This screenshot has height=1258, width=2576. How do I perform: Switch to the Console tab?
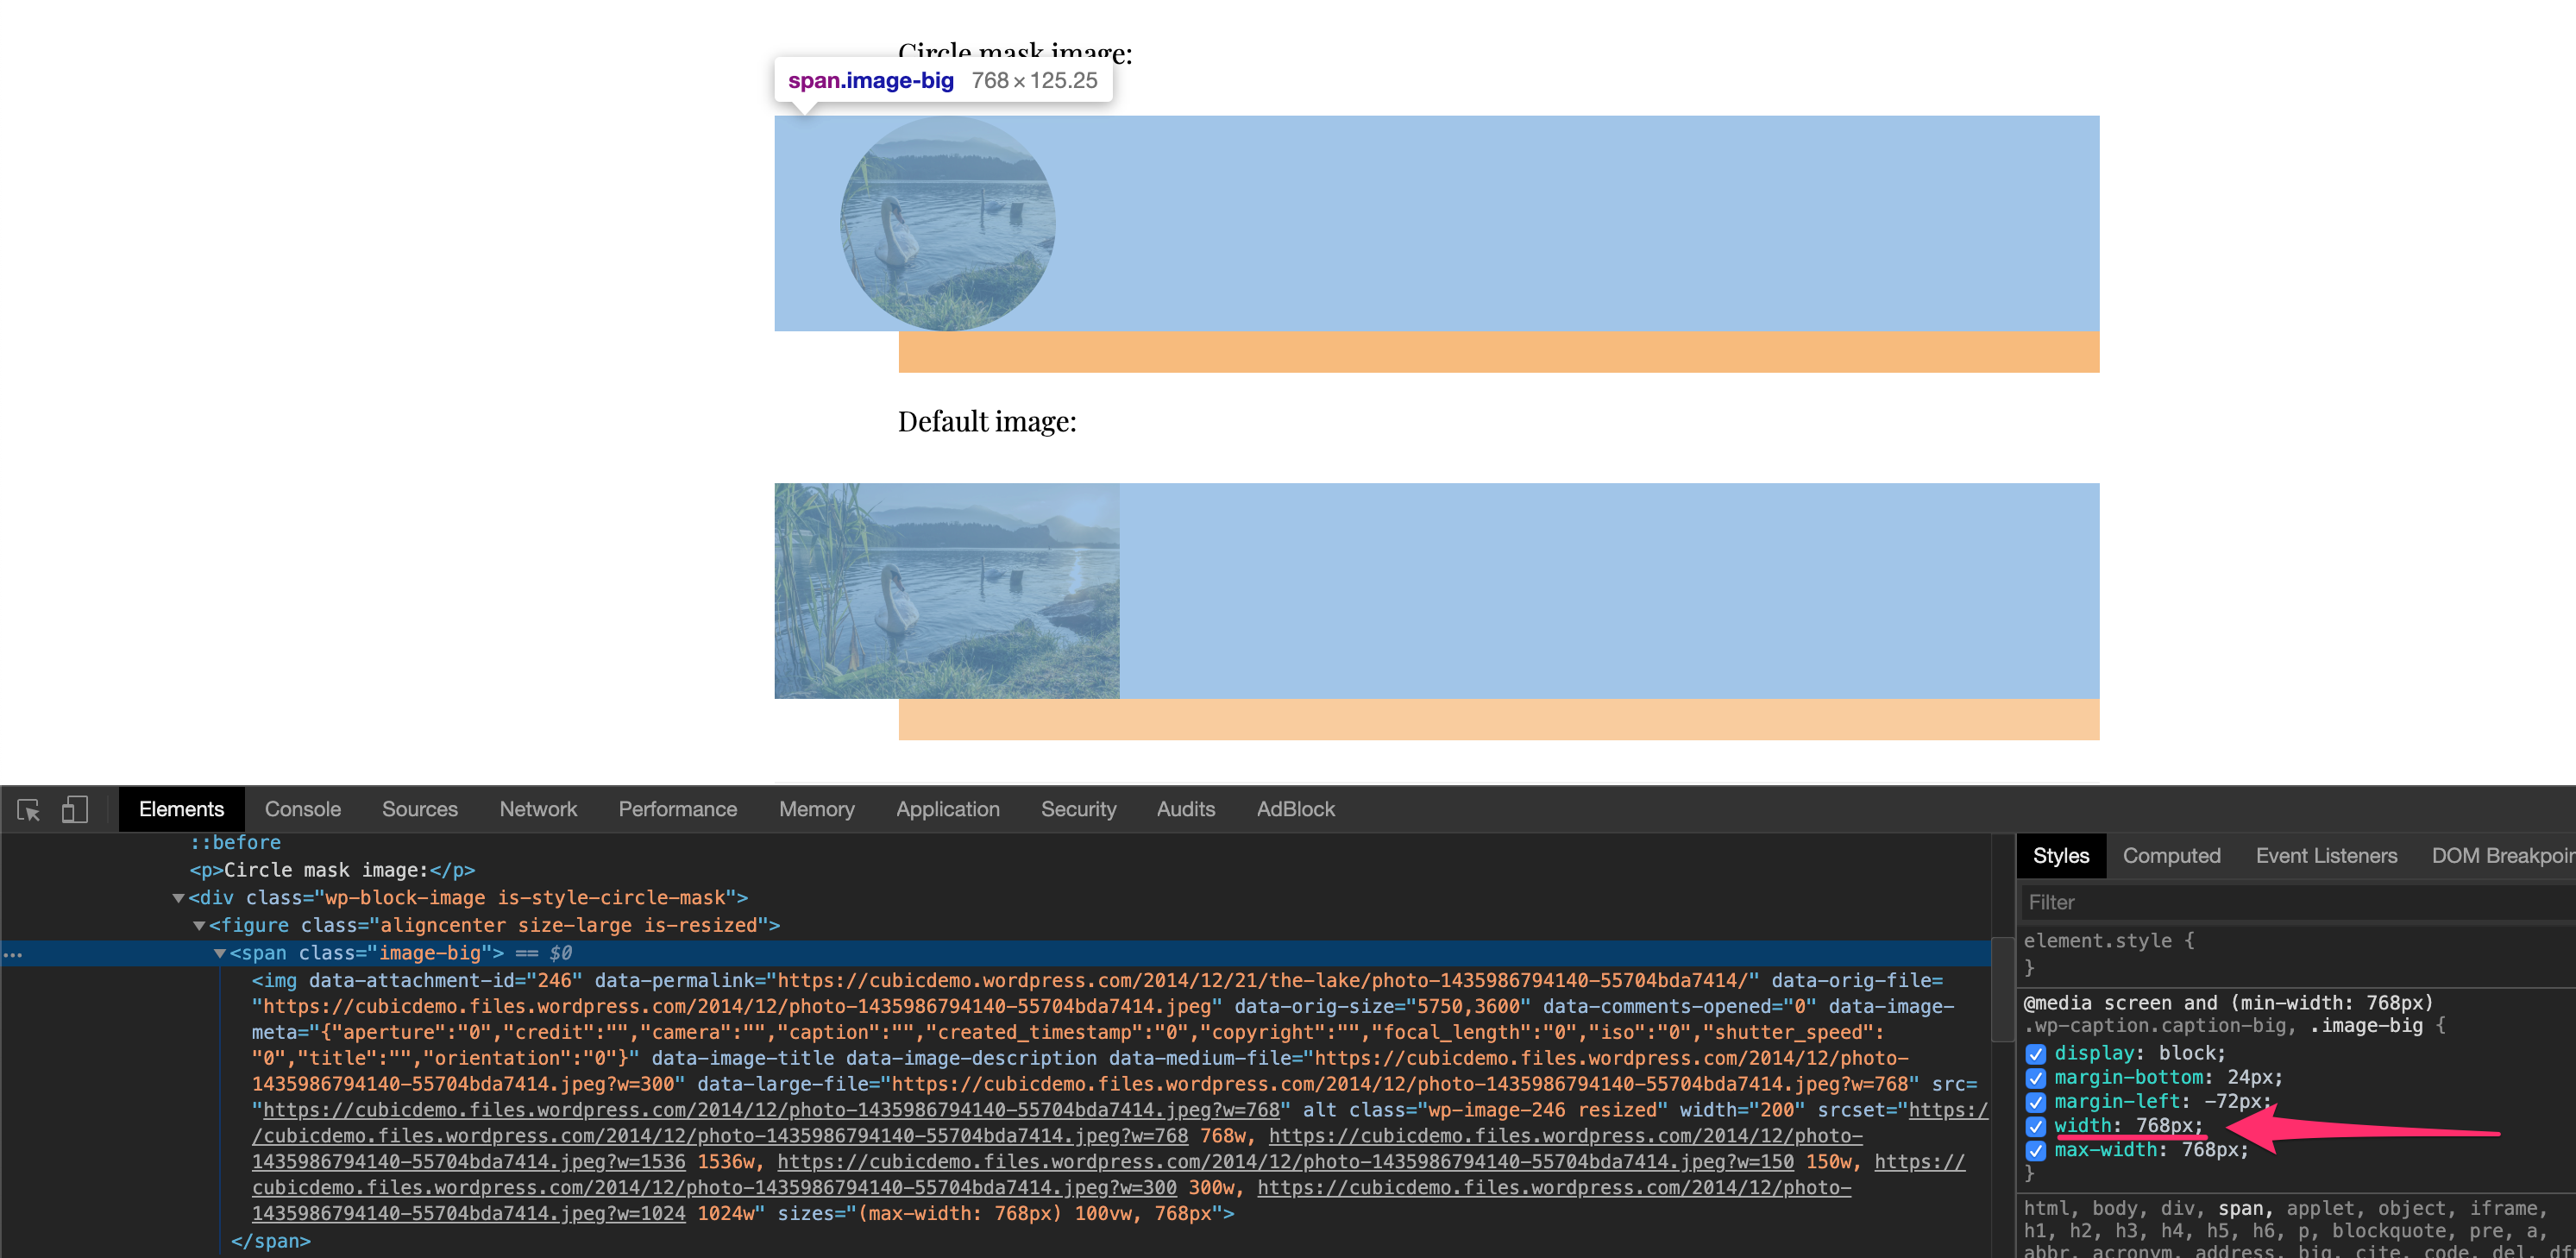pyautogui.click(x=301, y=809)
